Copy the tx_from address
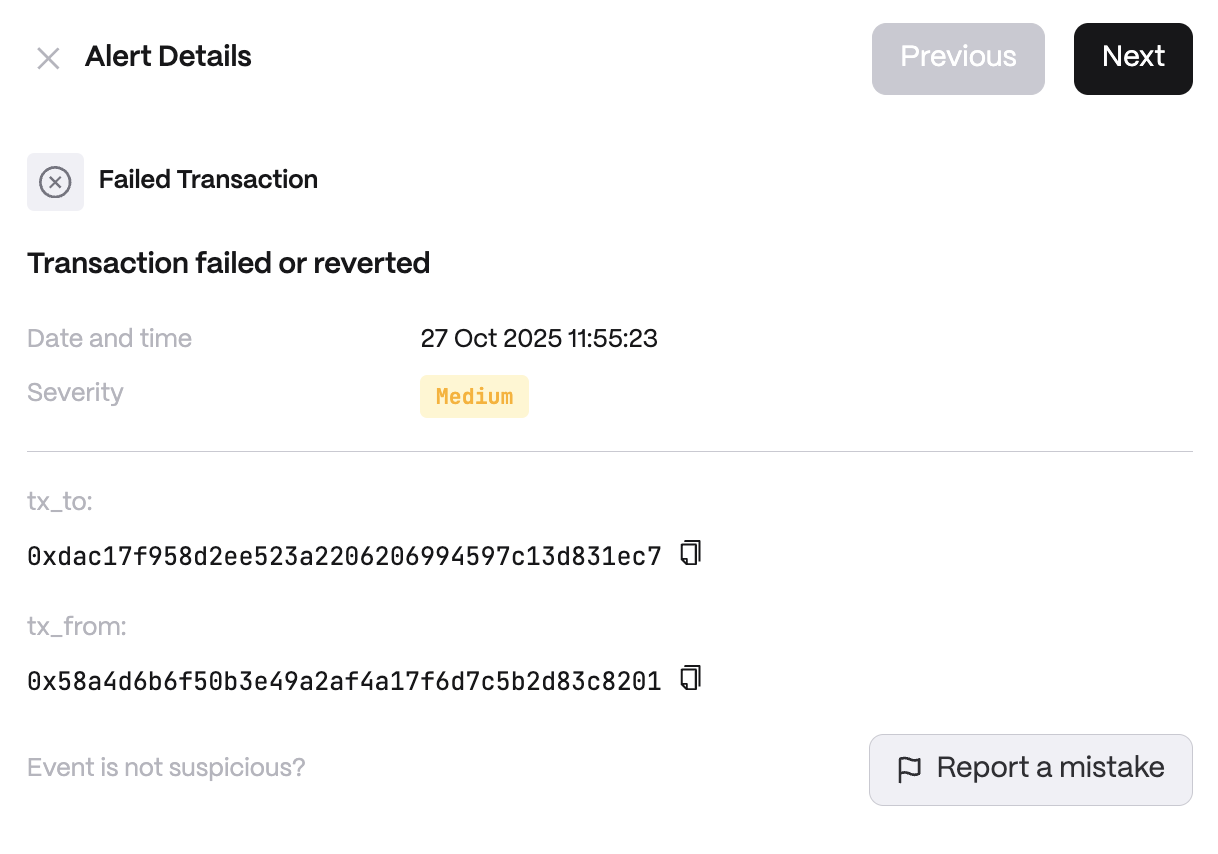The height and width of the screenshot is (854, 1218). (x=691, y=679)
